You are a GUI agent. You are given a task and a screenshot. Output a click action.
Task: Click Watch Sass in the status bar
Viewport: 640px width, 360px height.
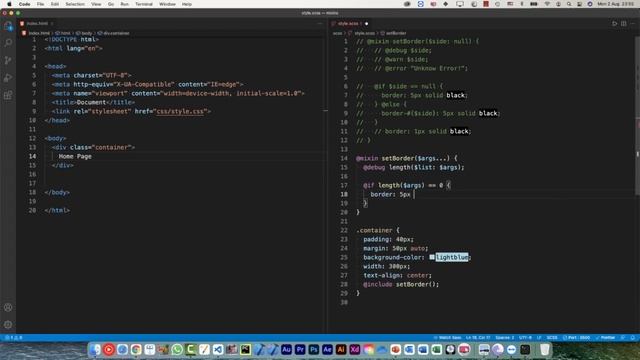447,338
